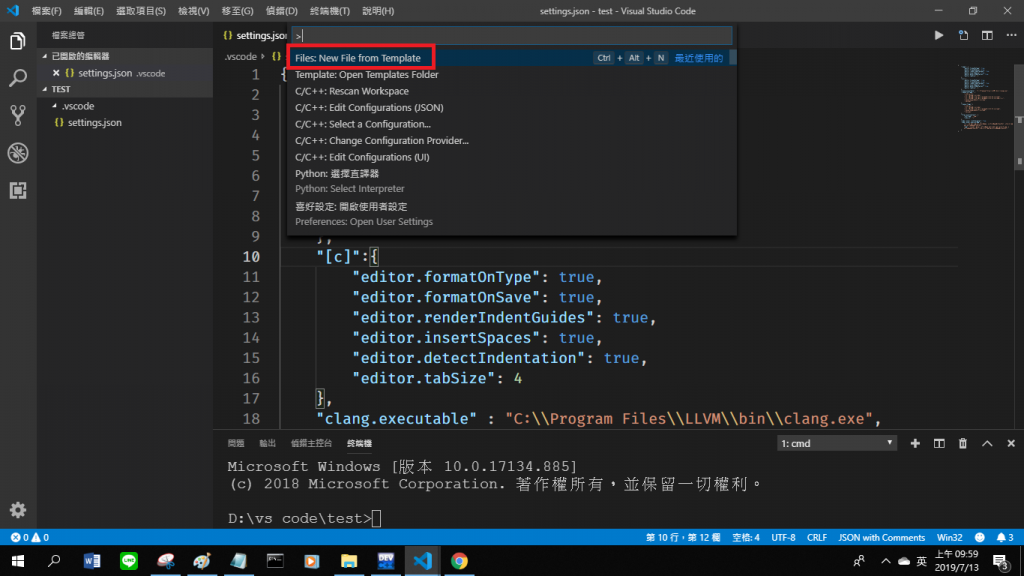1024x576 pixels.
Task: Open command prompt from the taskbar
Action: 275,561
